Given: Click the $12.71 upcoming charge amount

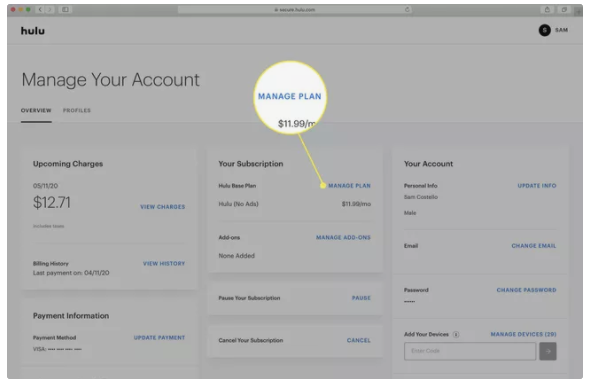Looking at the screenshot, I should (52, 202).
